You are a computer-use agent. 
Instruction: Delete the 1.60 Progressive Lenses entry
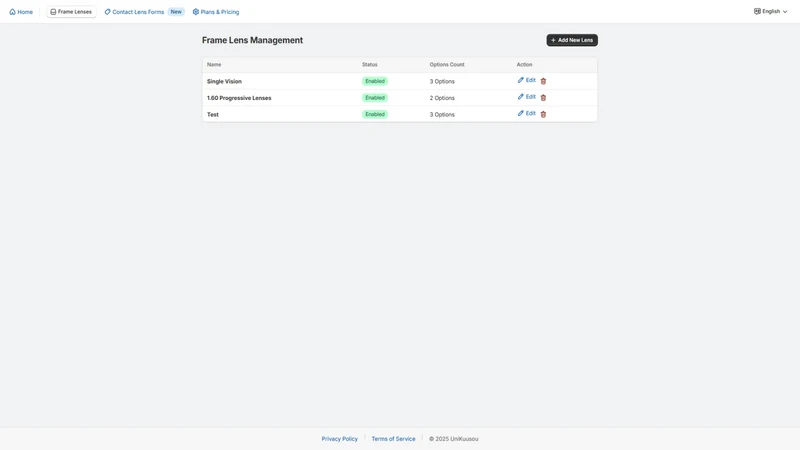543,97
